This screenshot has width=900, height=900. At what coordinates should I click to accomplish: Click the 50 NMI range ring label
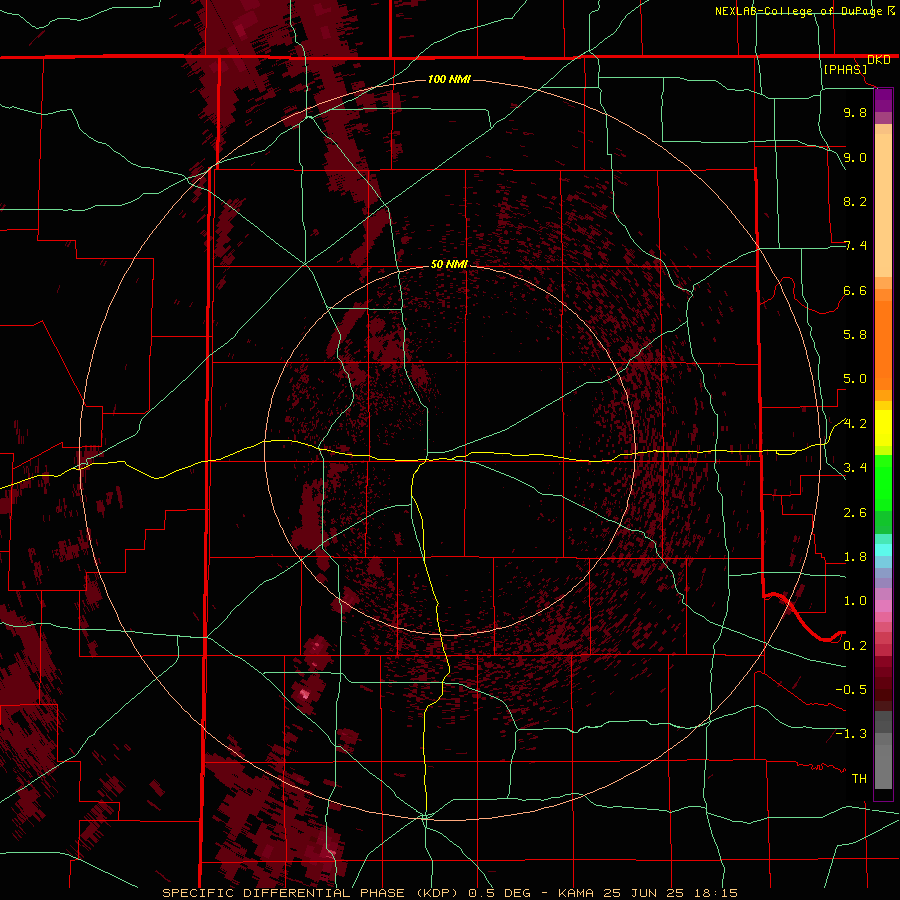click(x=449, y=264)
